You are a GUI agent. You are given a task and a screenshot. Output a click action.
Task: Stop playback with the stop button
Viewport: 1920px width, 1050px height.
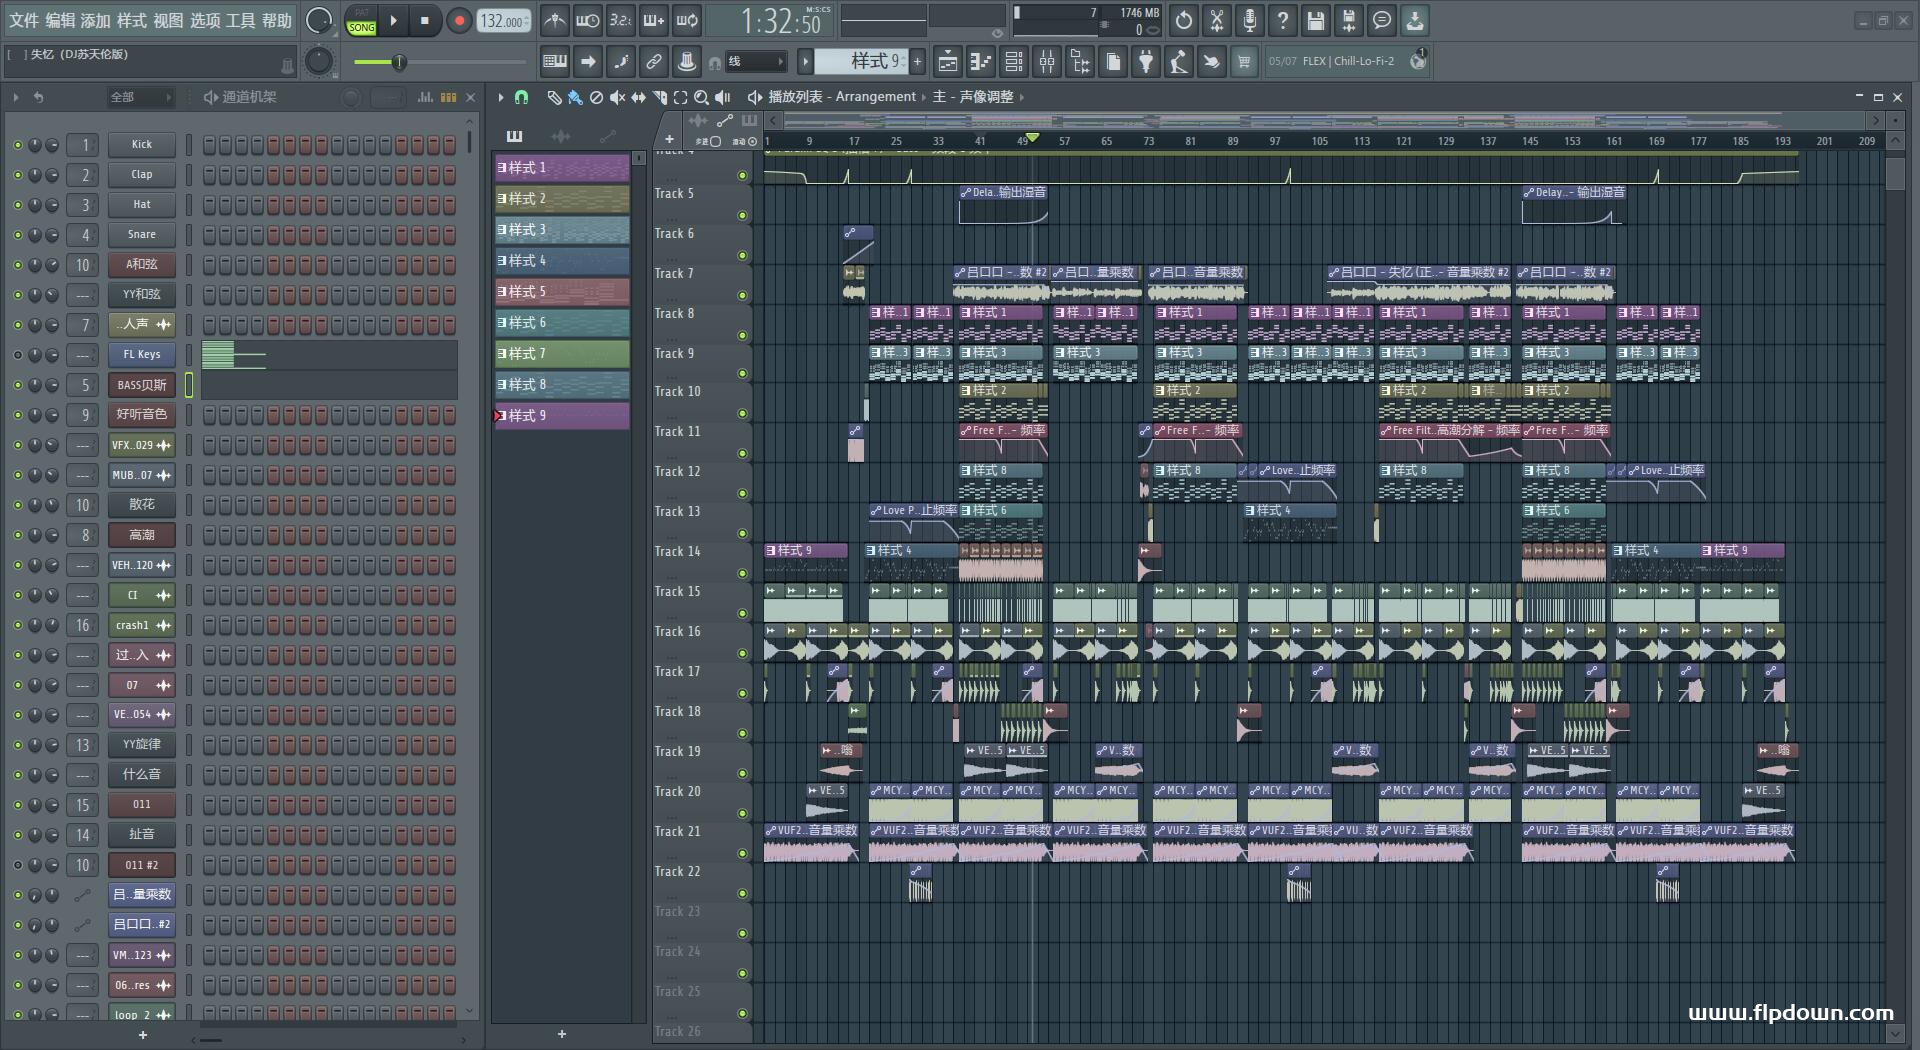click(x=425, y=20)
